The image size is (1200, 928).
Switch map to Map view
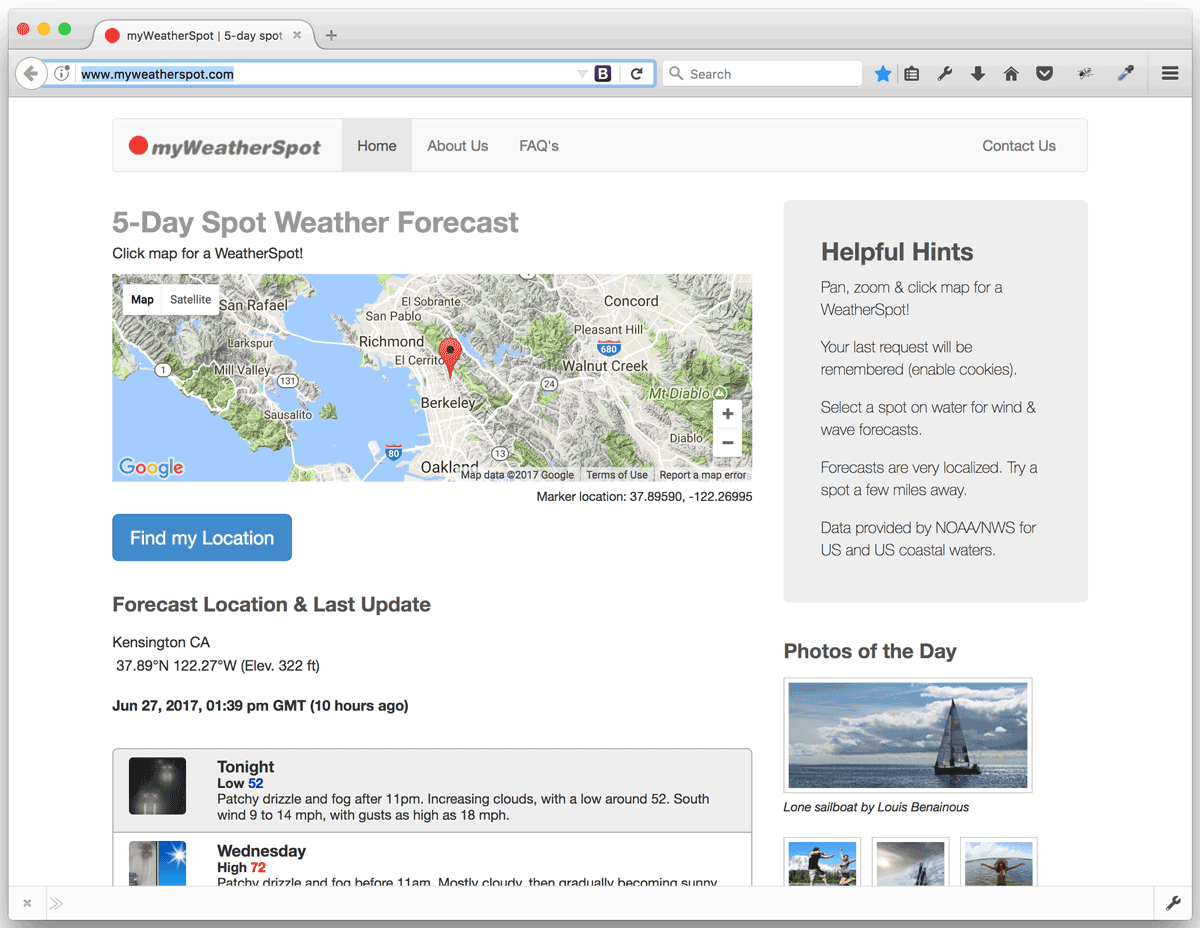point(142,299)
